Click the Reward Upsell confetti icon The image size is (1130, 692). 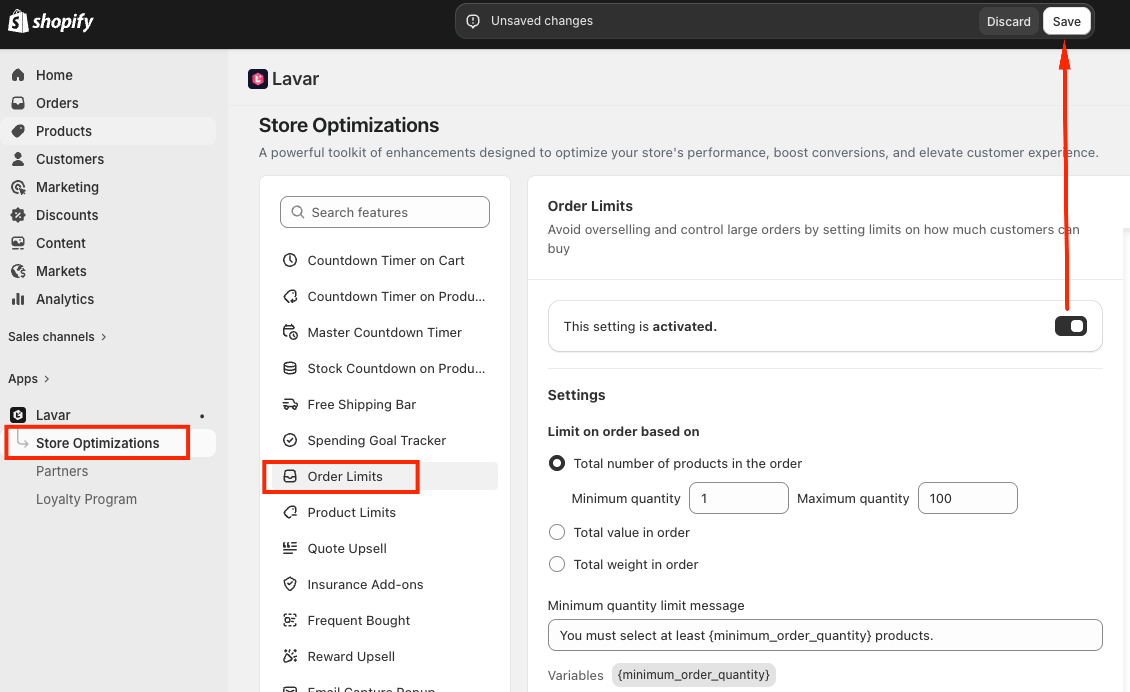point(290,657)
